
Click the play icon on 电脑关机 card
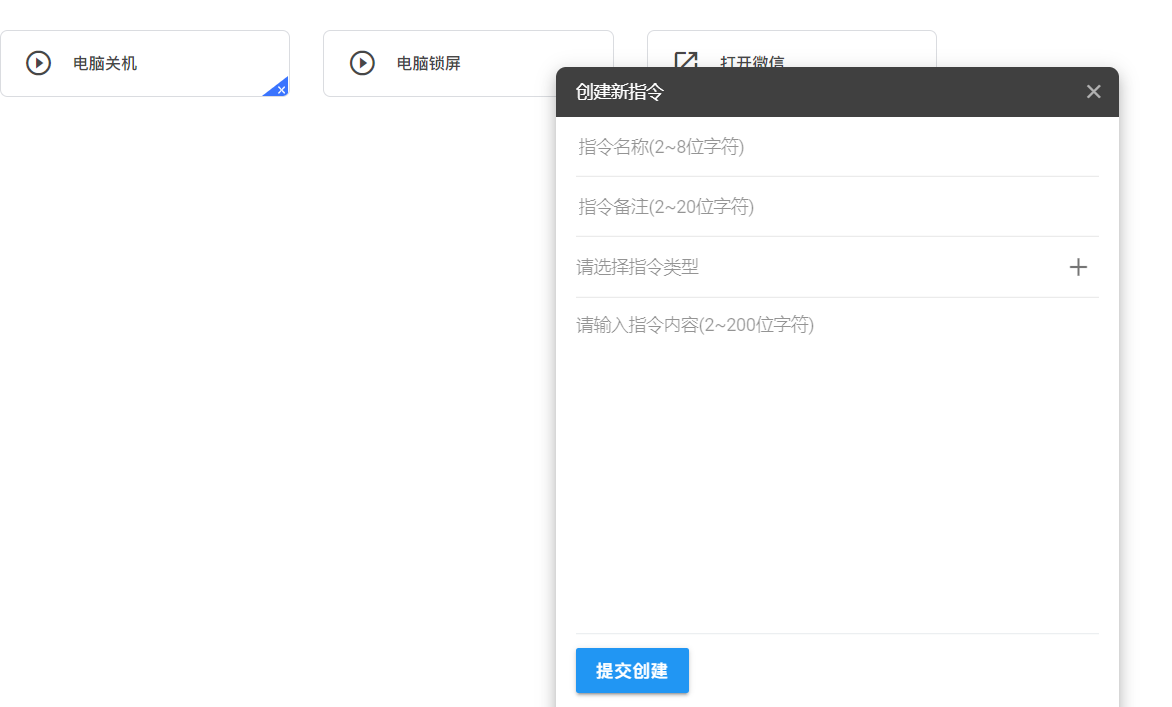click(38, 63)
